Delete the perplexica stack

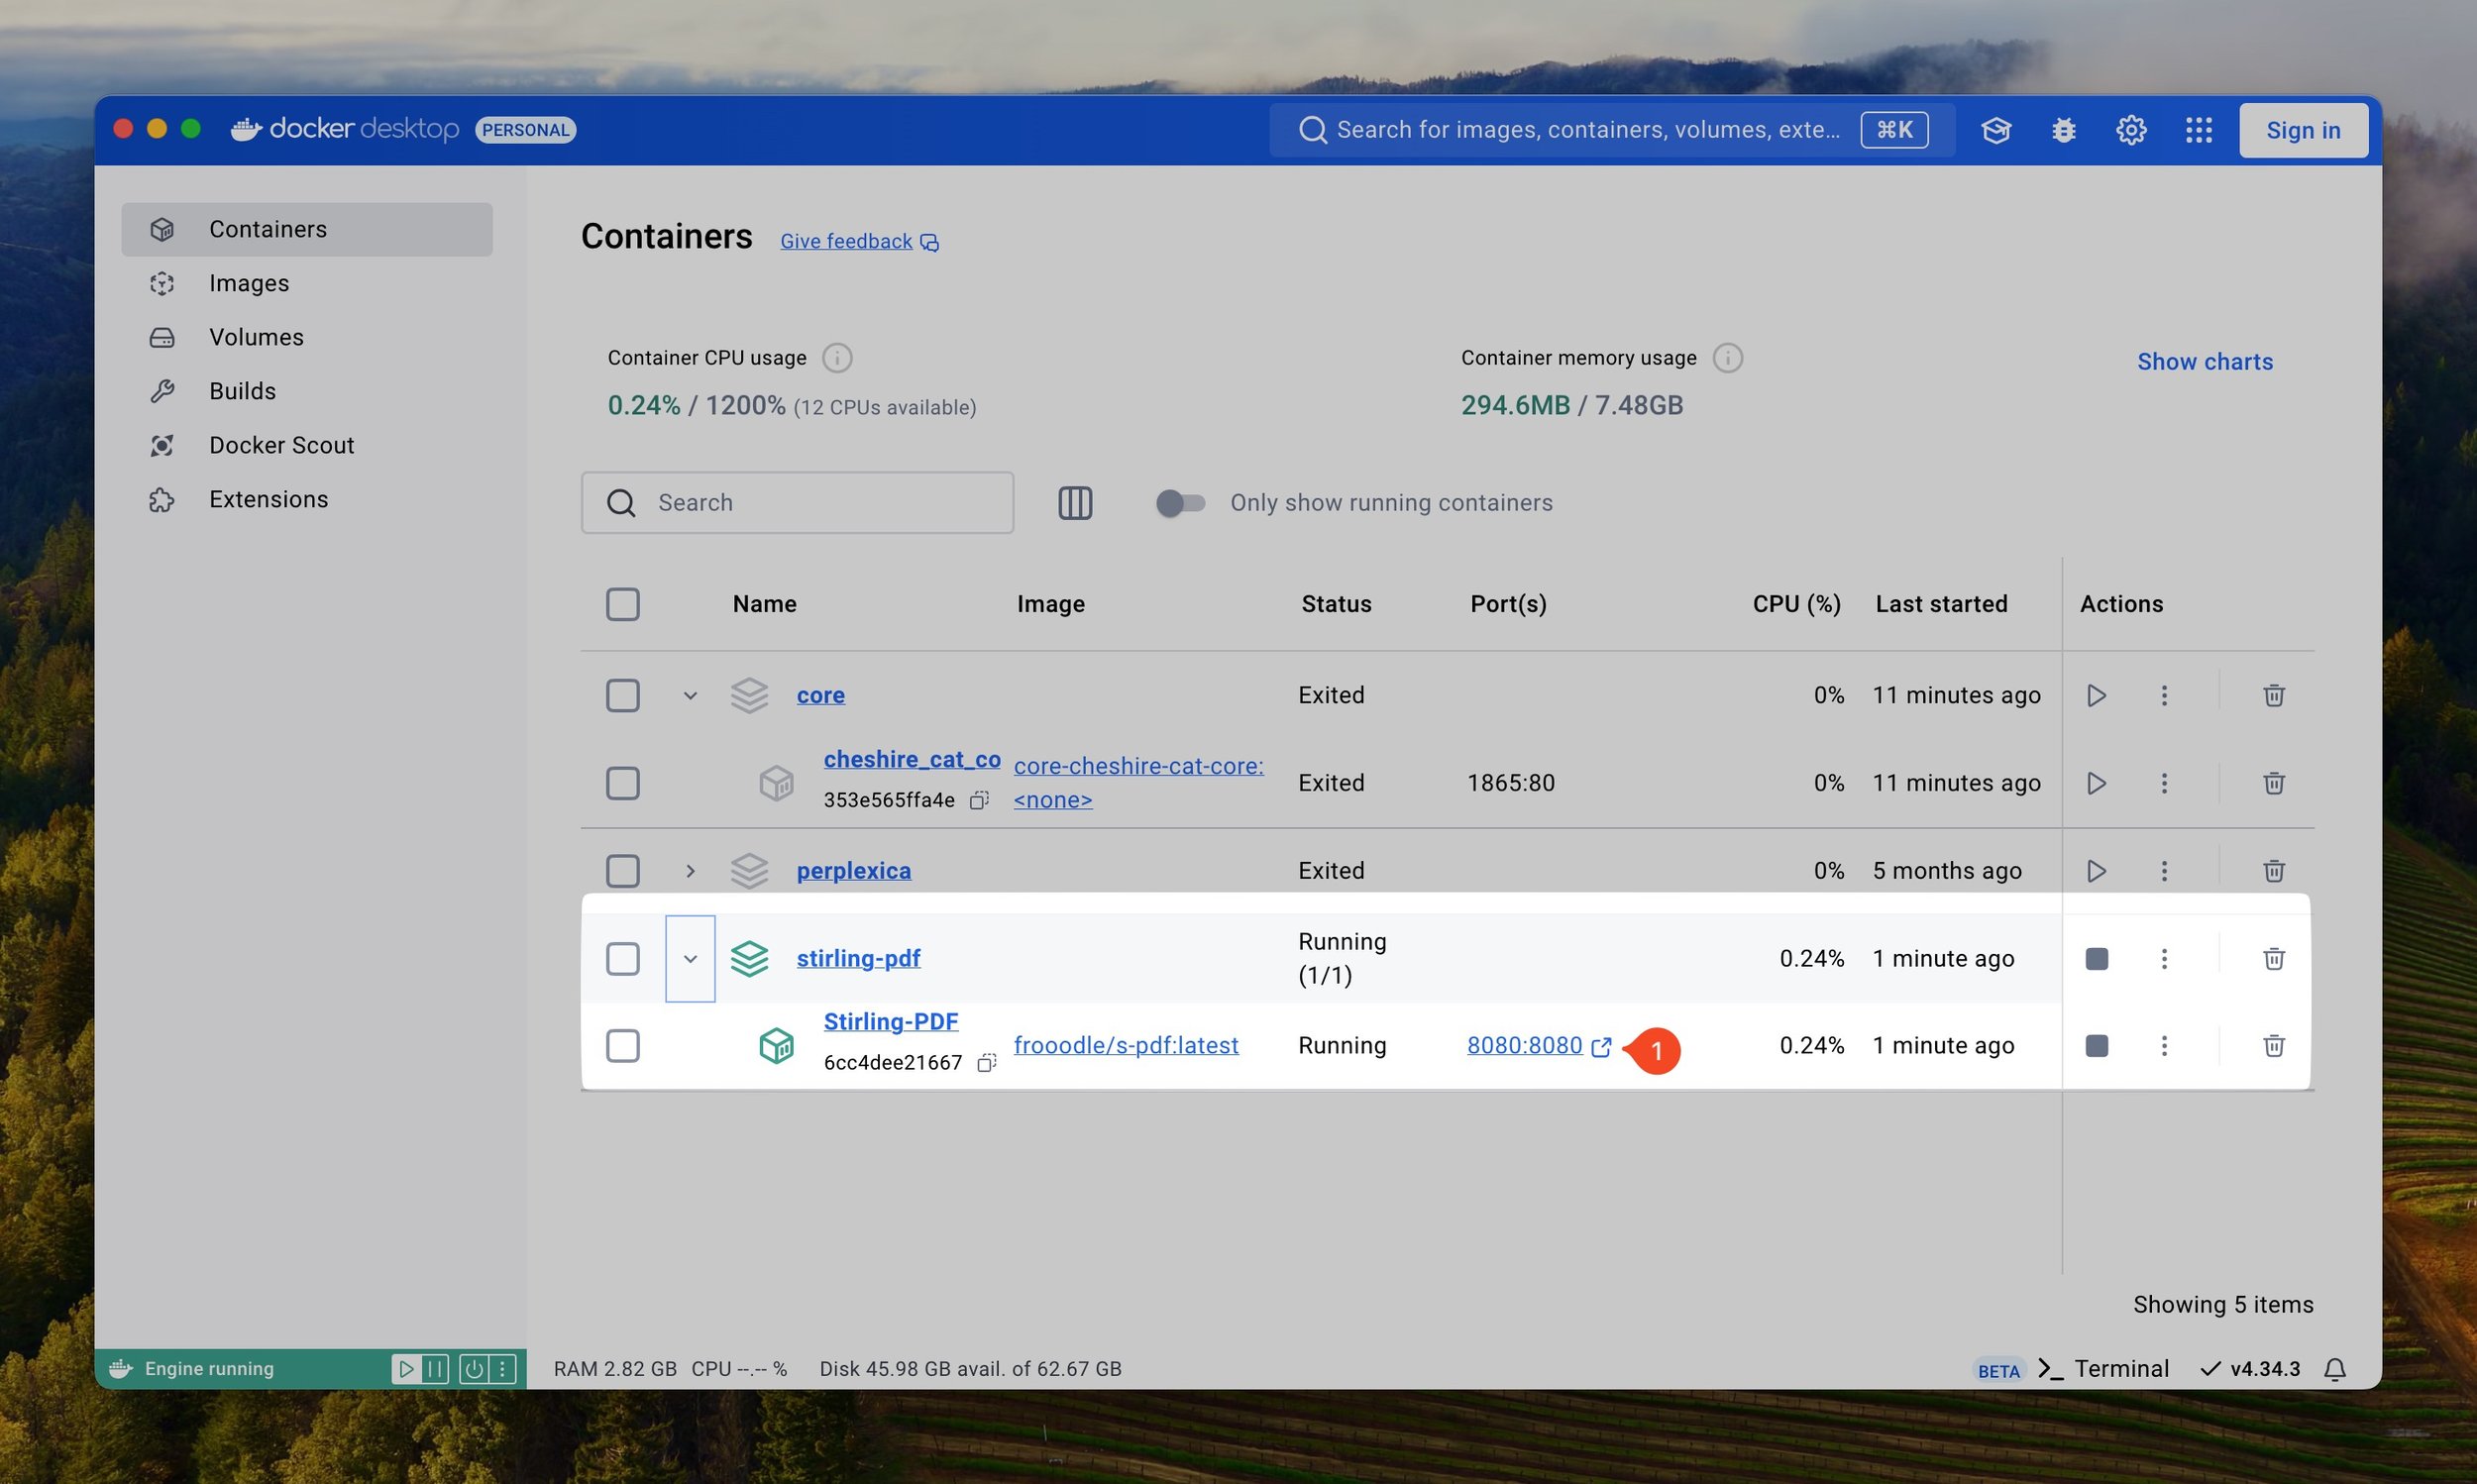click(2273, 871)
